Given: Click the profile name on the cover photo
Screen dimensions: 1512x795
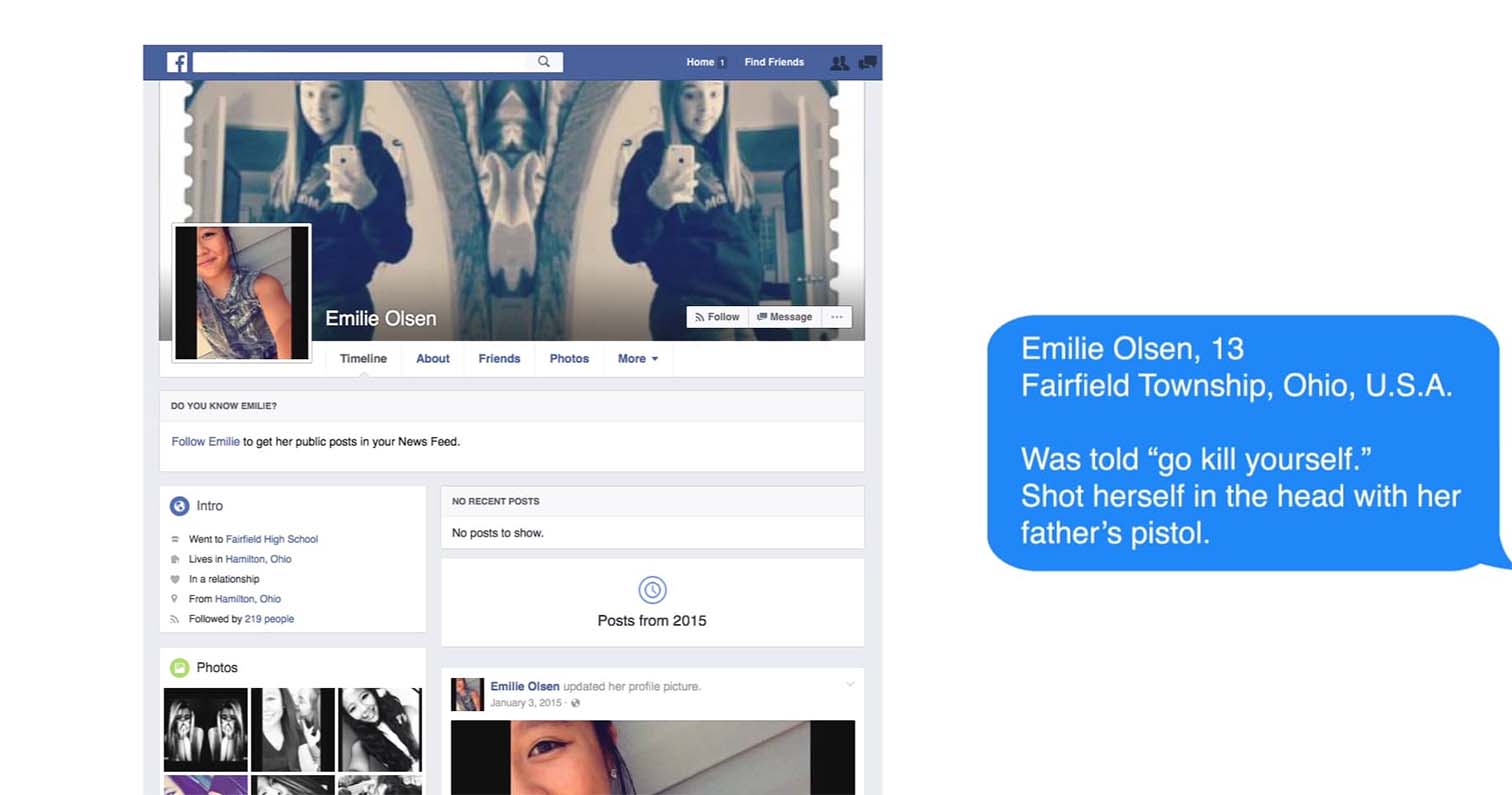Looking at the screenshot, I should tap(381, 319).
